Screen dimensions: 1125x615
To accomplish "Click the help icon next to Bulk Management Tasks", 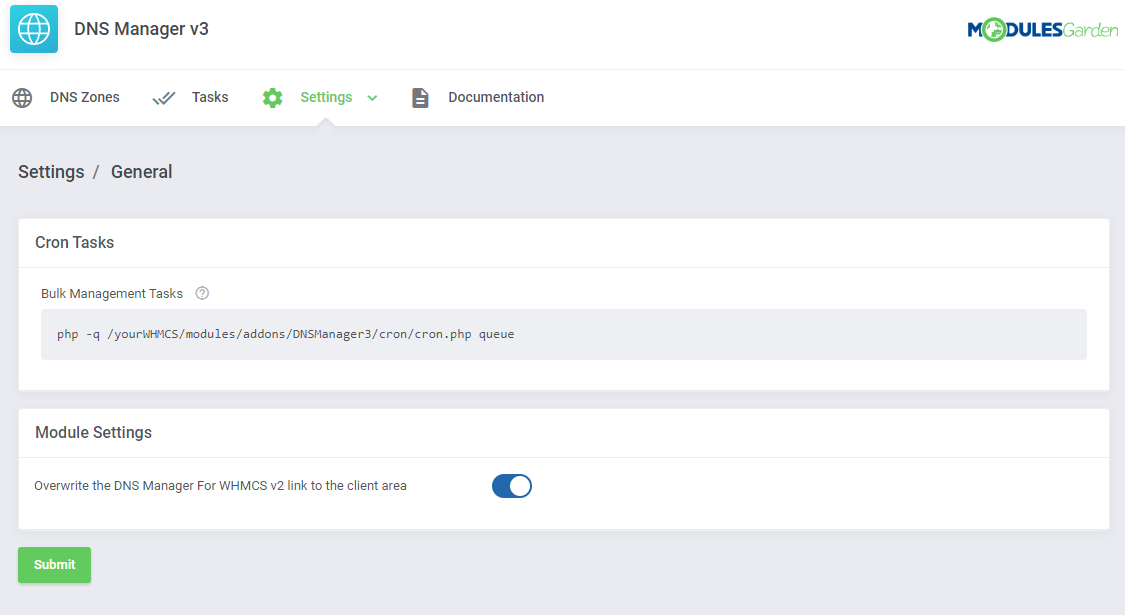I will (x=202, y=294).
